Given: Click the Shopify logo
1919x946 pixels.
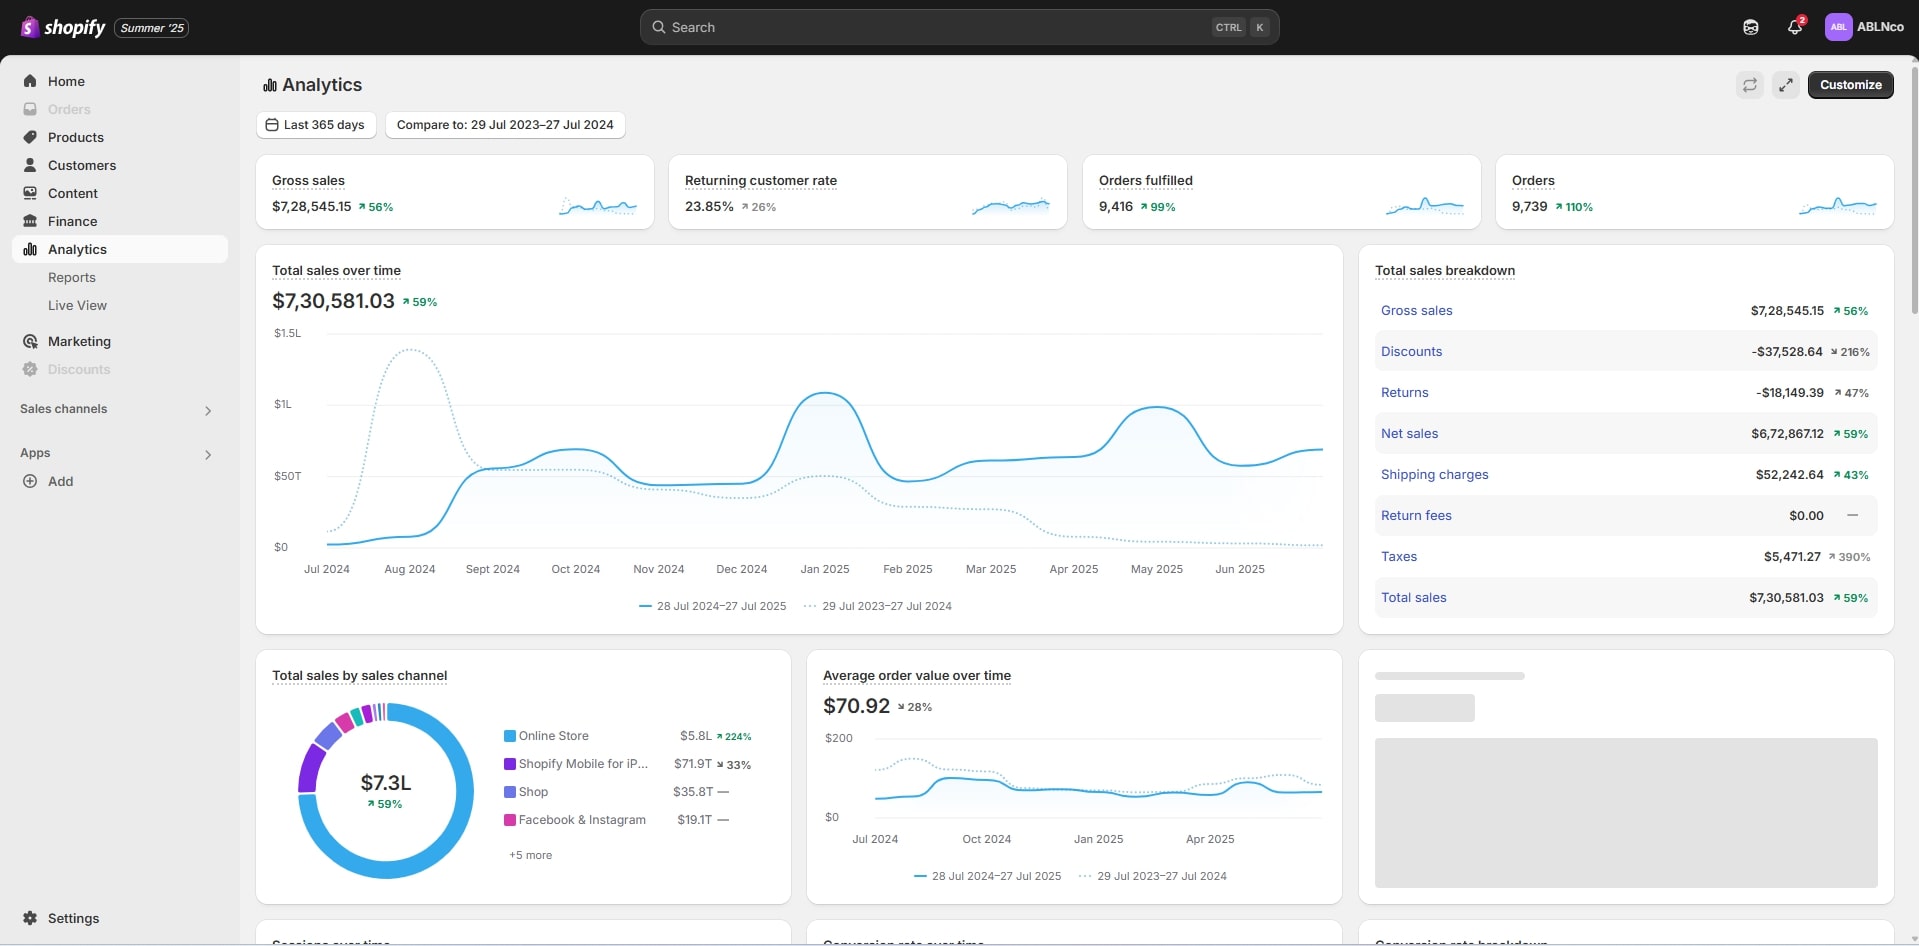Looking at the screenshot, I should pyautogui.click(x=63, y=27).
